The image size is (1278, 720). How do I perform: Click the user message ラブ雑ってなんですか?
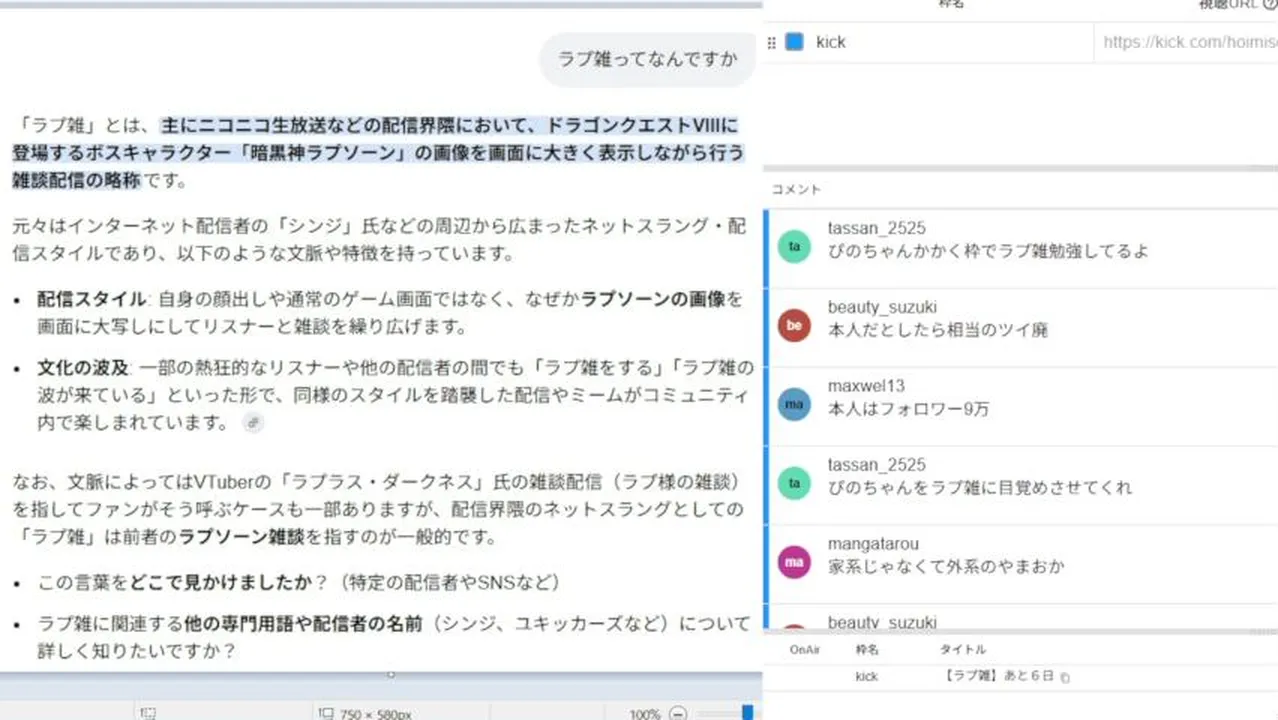[647, 59]
